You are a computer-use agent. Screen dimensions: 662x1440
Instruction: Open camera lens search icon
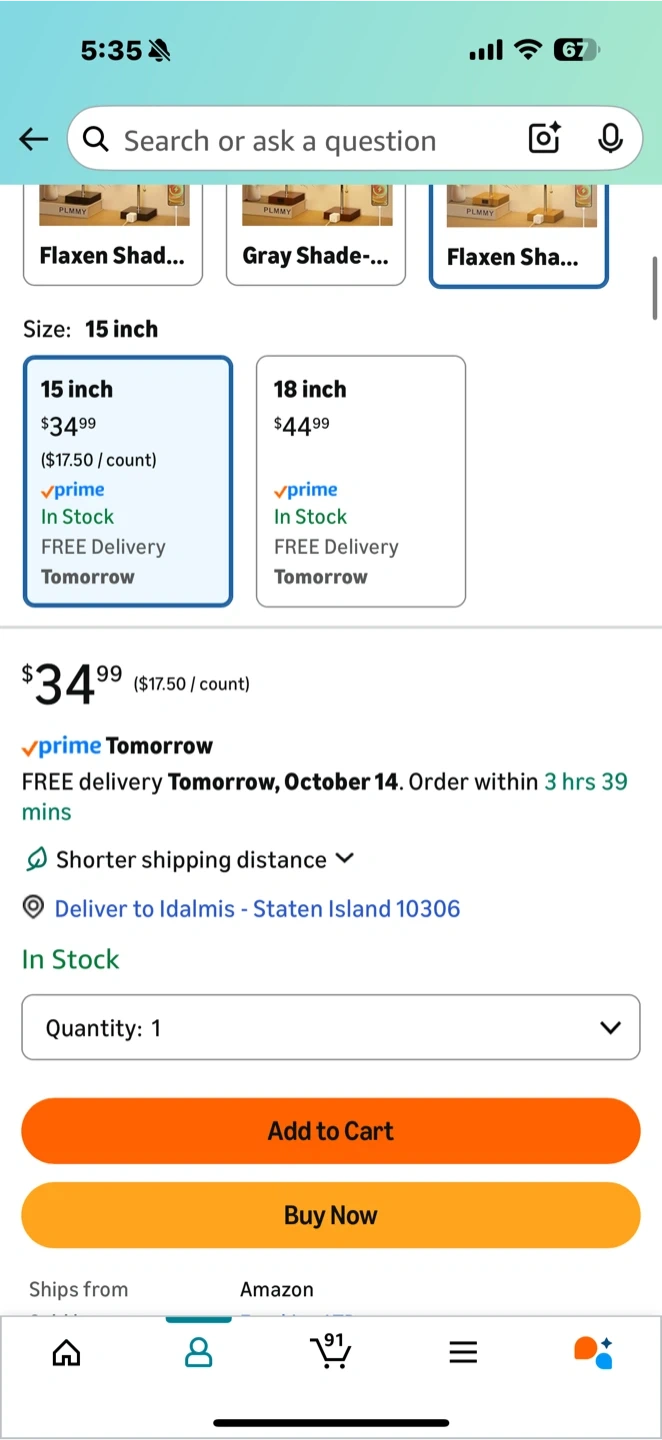click(544, 139)
